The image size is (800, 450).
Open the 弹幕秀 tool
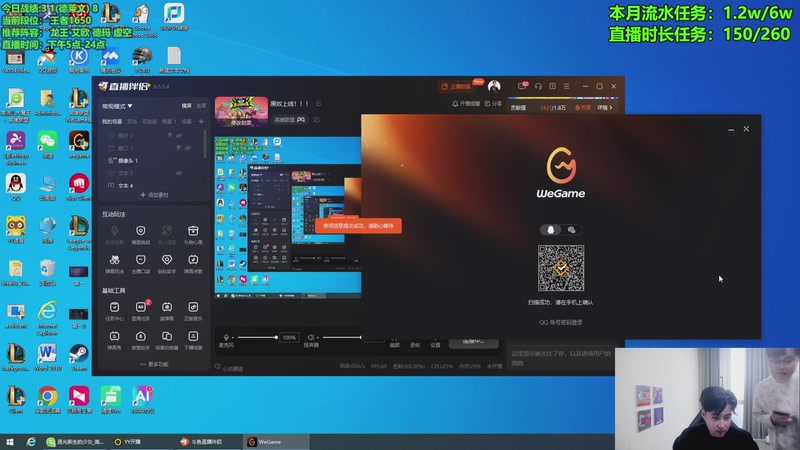(114, 340)
